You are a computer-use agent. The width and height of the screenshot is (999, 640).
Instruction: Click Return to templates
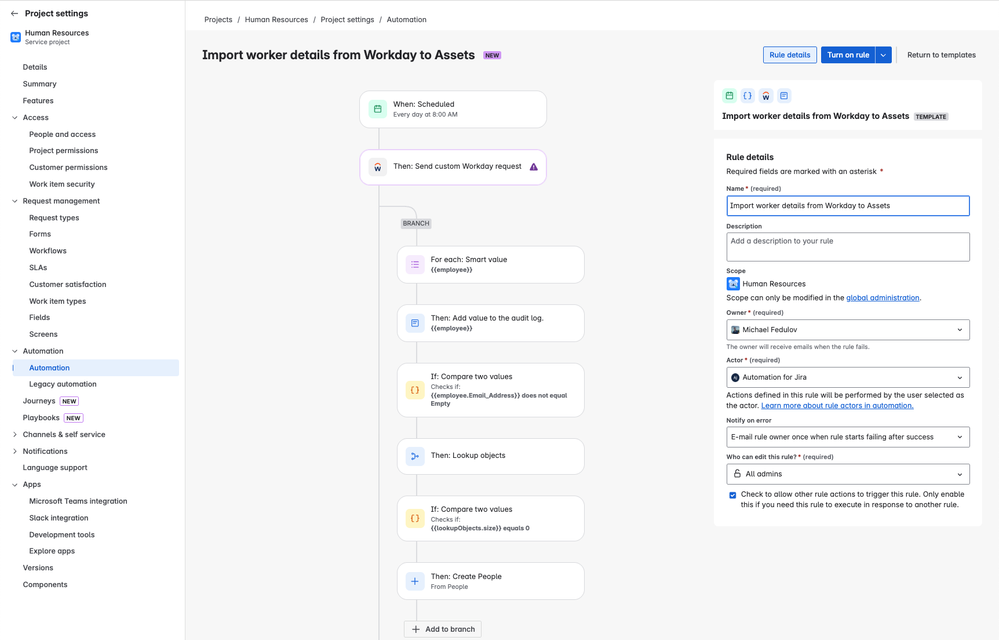pyautogui.click(x=941, y=55)
